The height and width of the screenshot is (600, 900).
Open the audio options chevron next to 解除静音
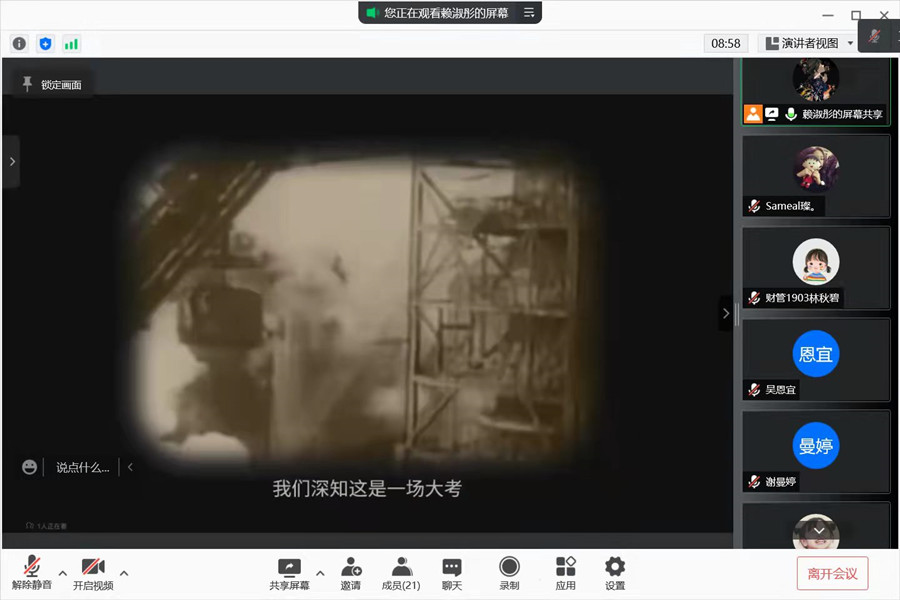(62, 573)
